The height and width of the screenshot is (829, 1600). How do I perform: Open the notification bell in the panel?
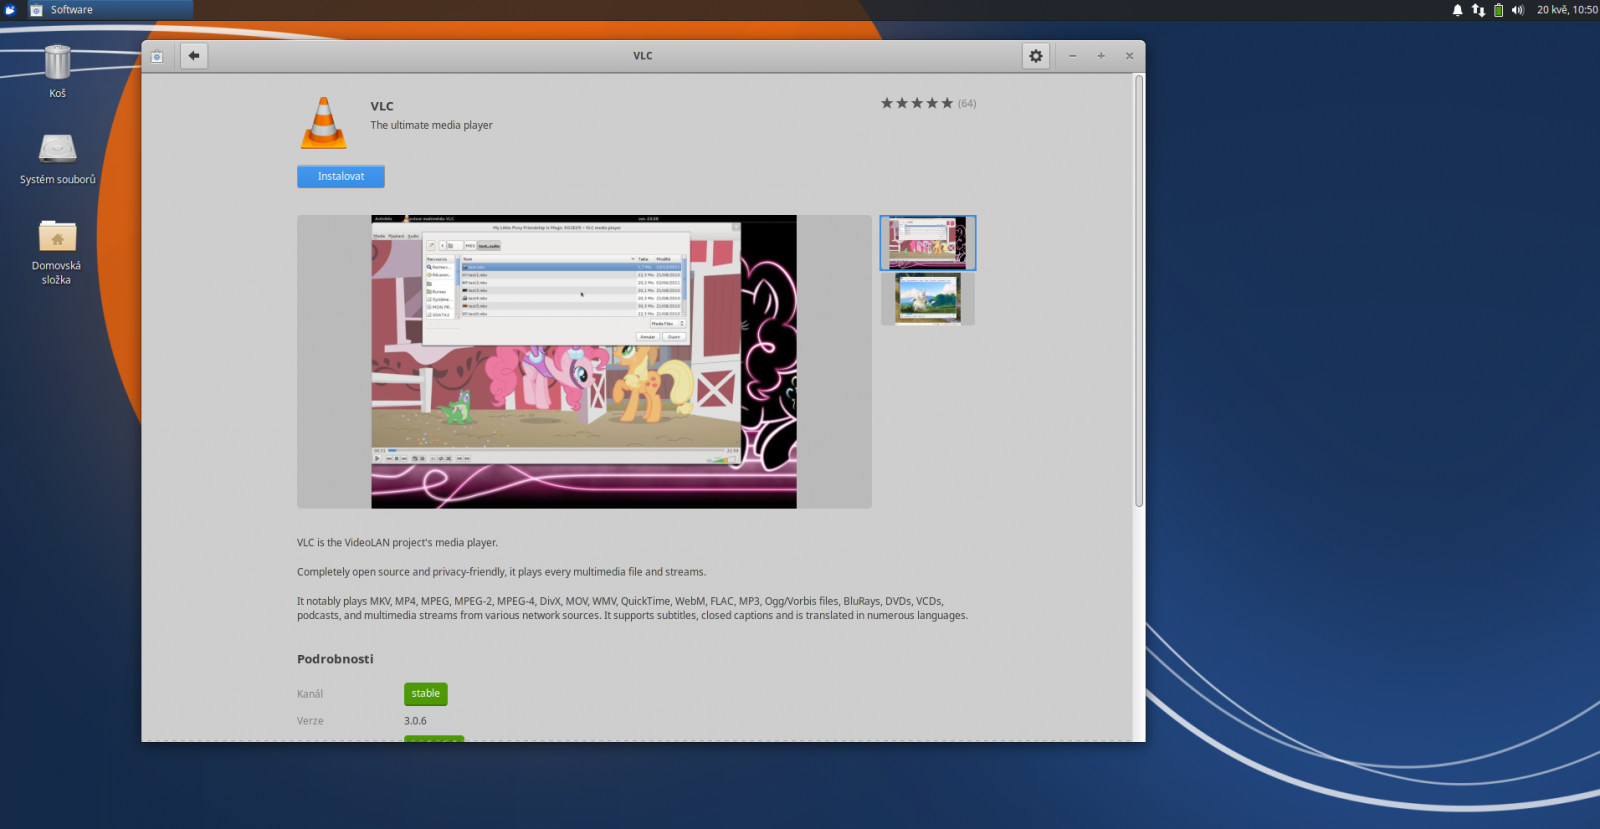coord(1457,10)
